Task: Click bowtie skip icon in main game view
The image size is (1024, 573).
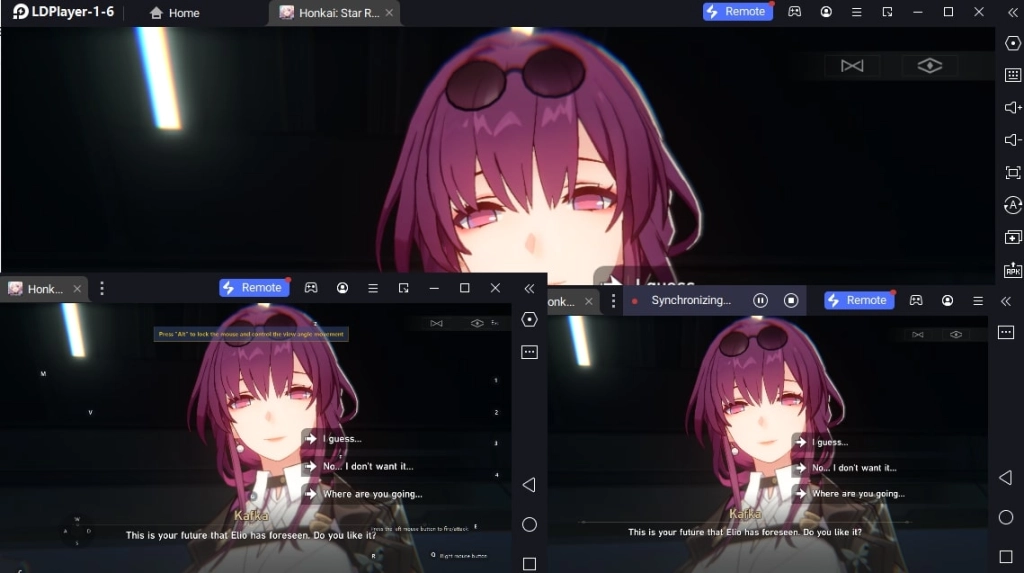Action: 852,66
